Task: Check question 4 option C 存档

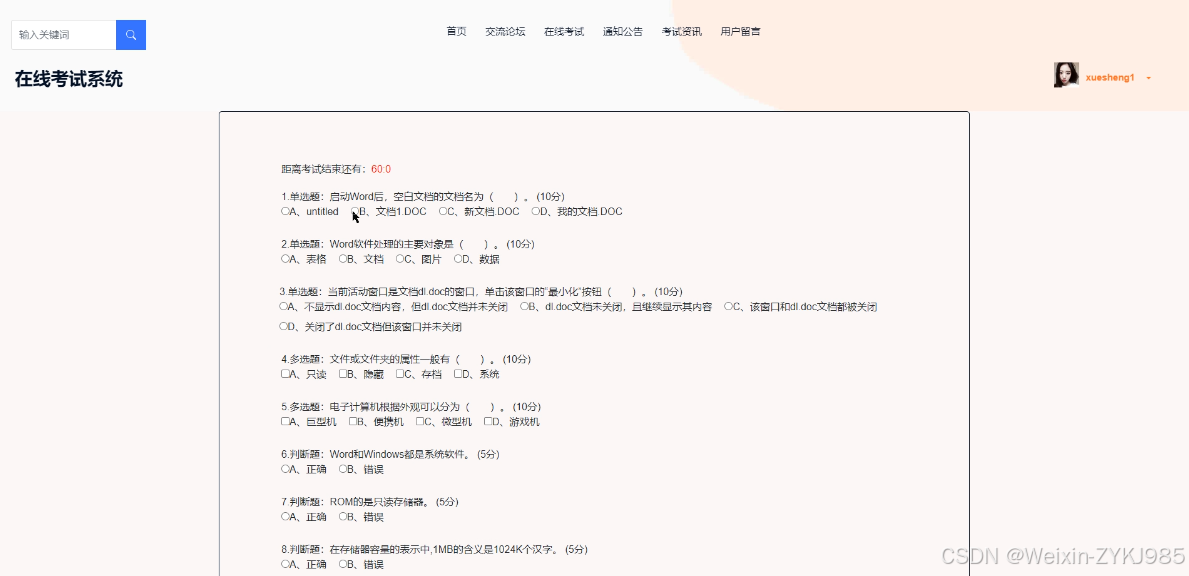Action: (400, 374)
